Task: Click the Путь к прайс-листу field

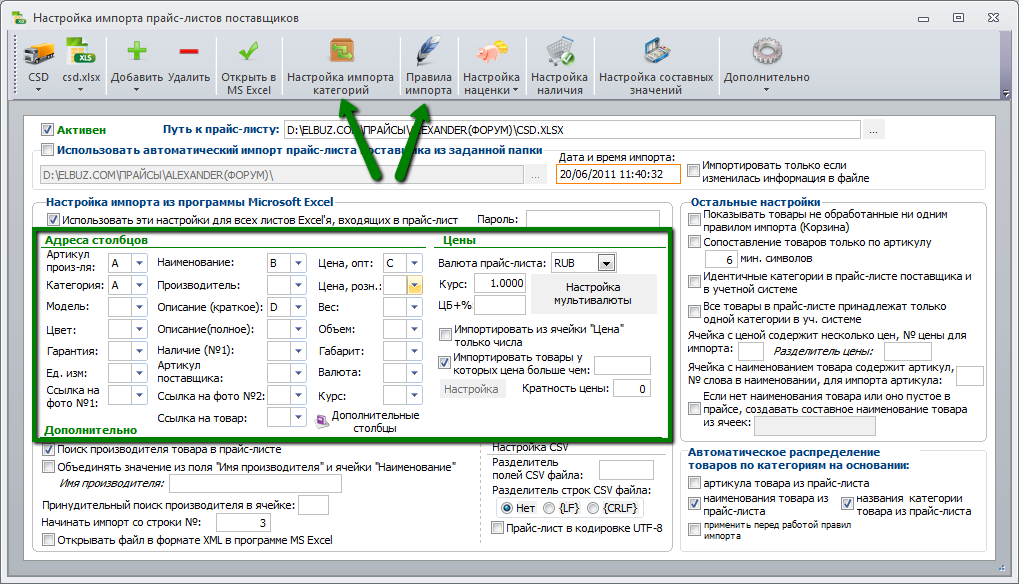Action: pos(573,130)
